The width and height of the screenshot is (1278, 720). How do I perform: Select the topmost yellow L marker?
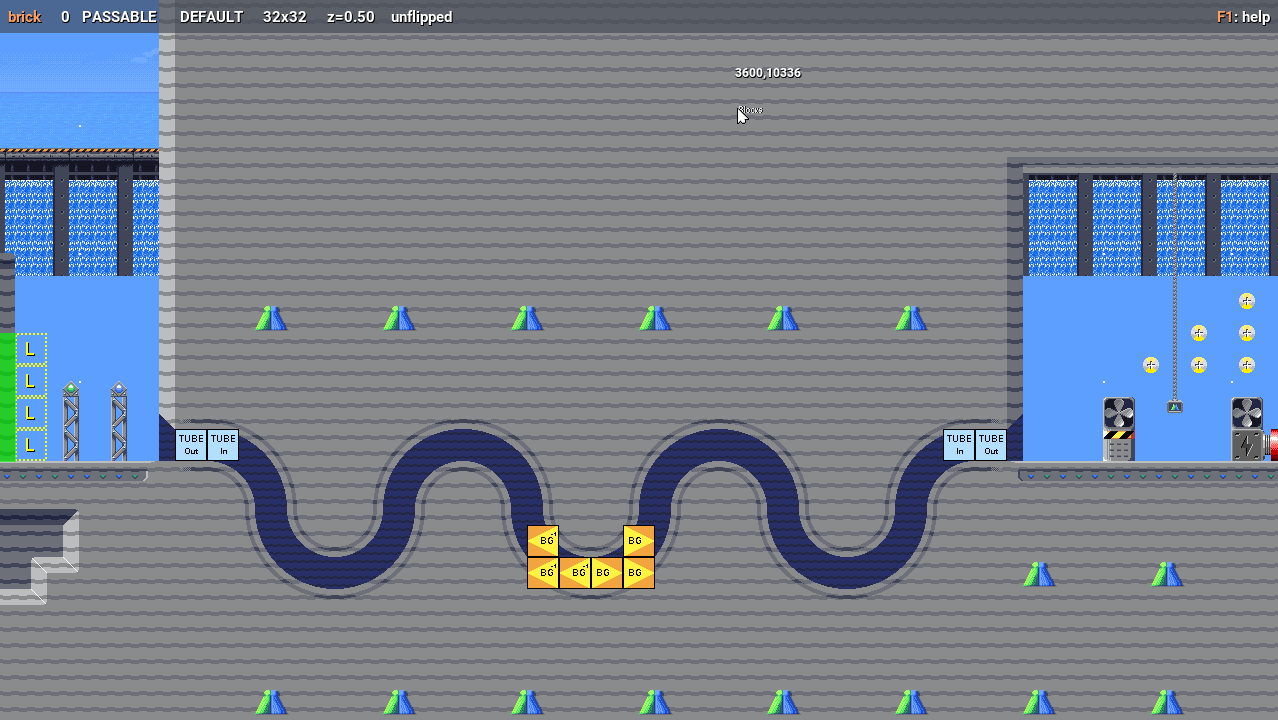pyautogui.click(x=31, y=349)
